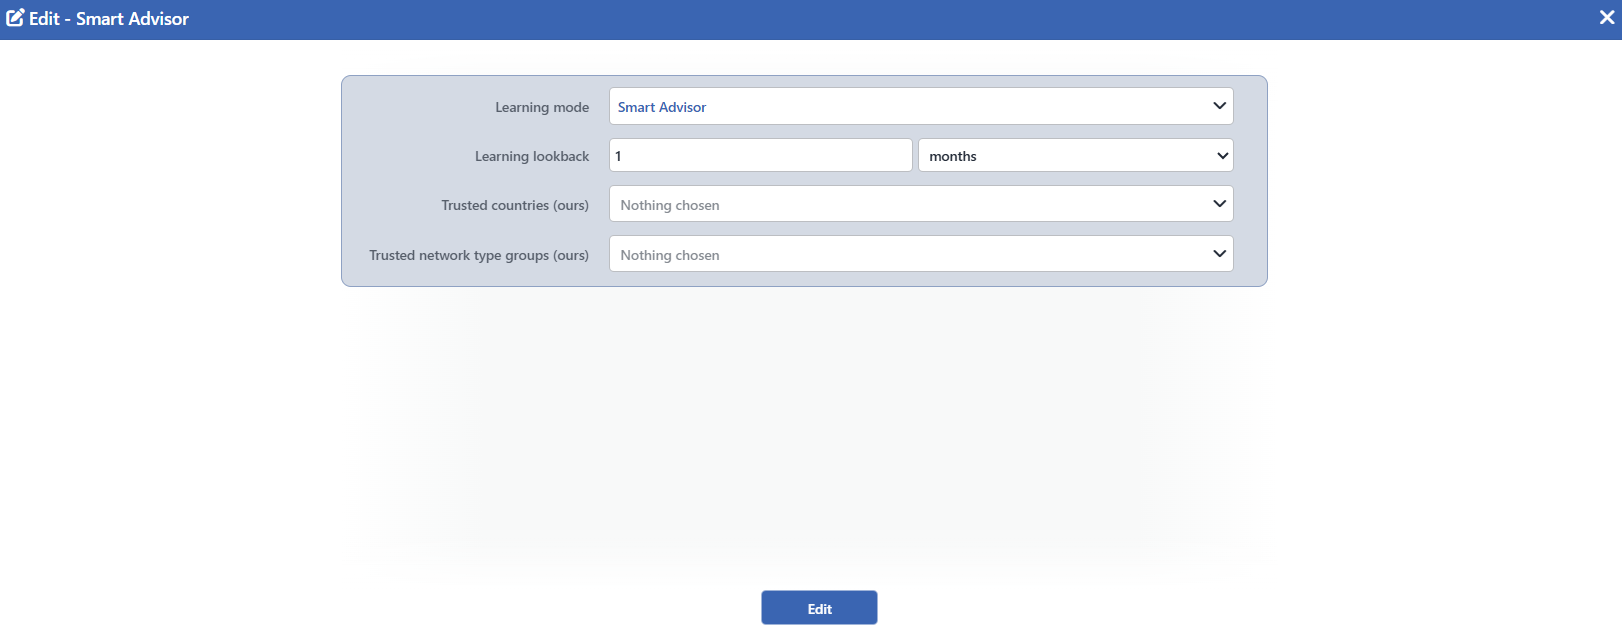Click the chevron arrow of months selector
Viewport: 1622px width, 630px height.
click(1222, 156)
